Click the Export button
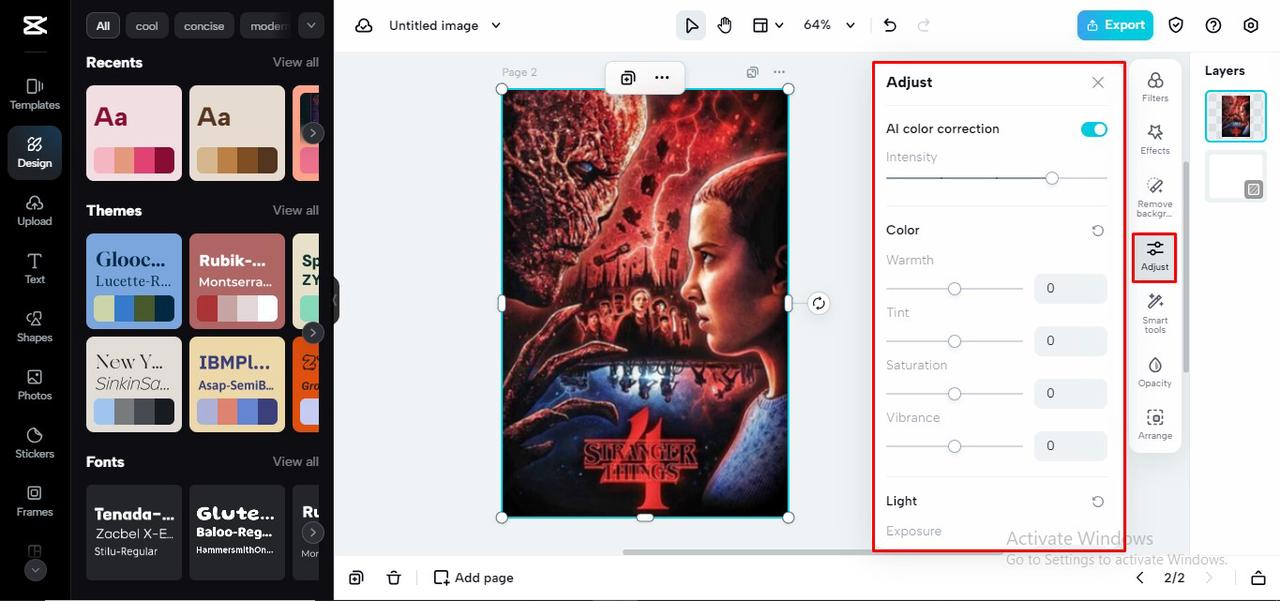The width and height of the screenshot is (1280, 601). click(1115, 25)
